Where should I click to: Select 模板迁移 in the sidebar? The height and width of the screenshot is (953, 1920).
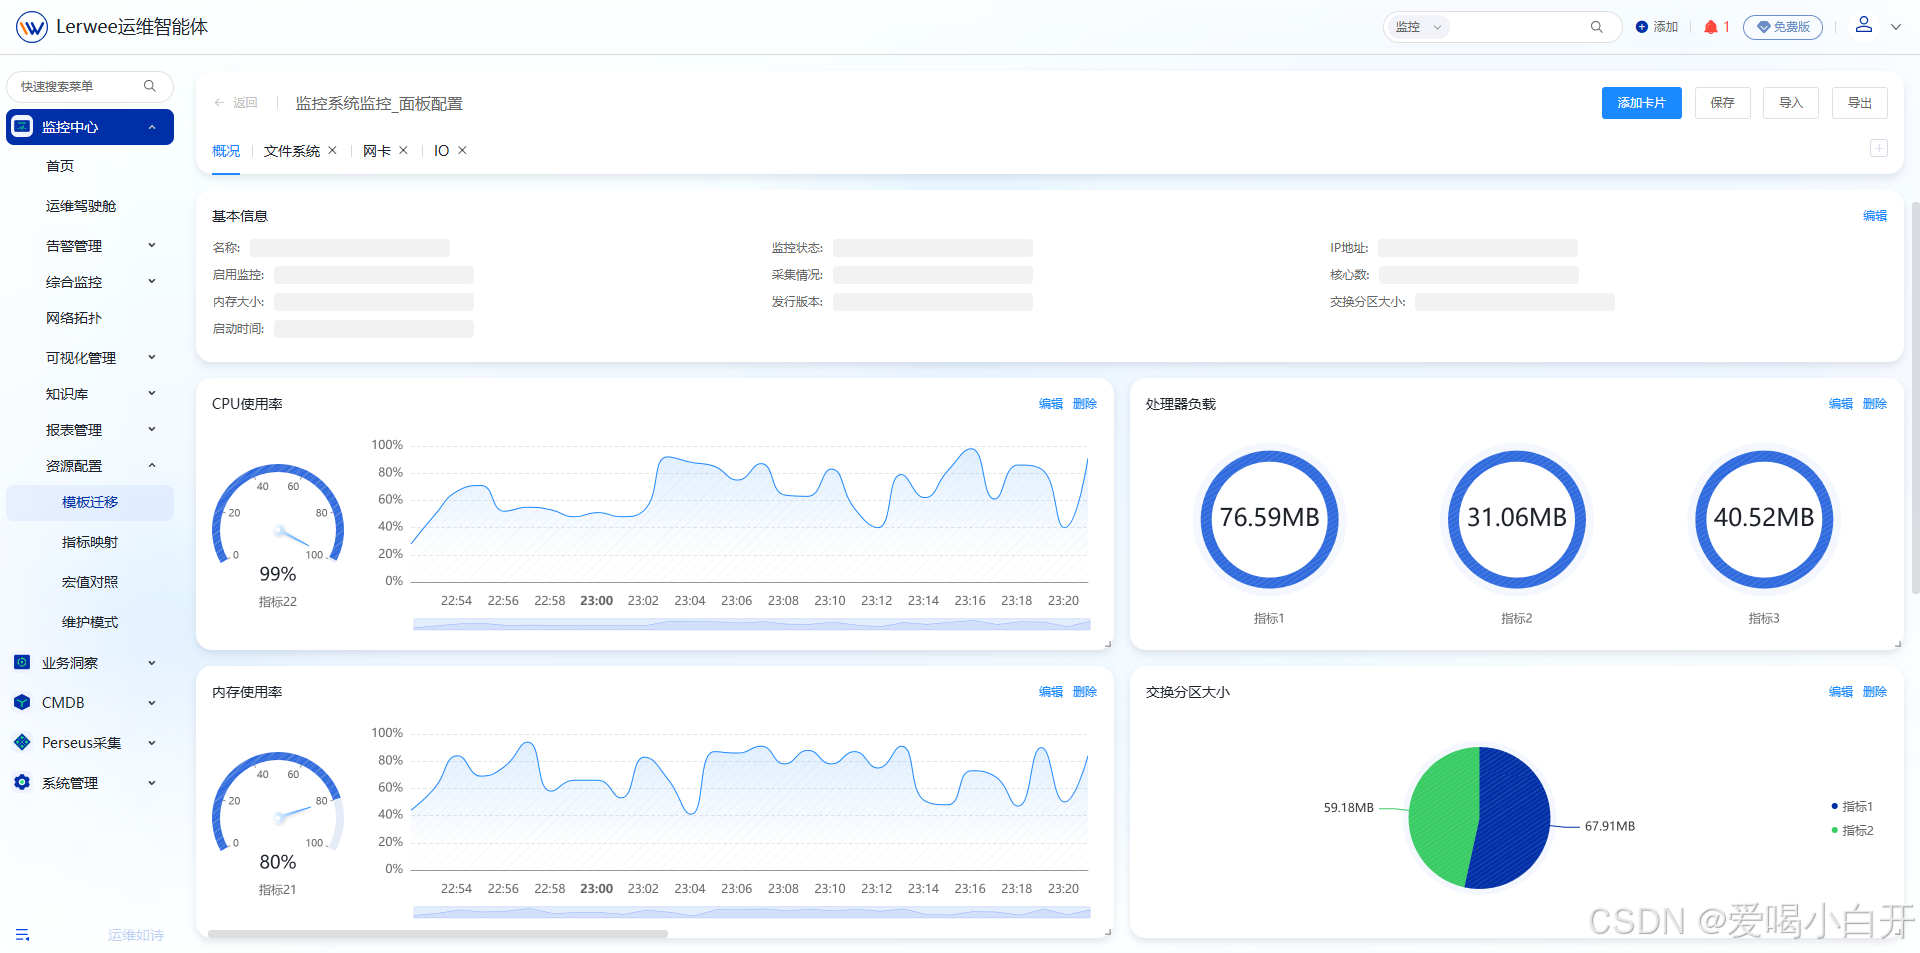pos(90,502)
